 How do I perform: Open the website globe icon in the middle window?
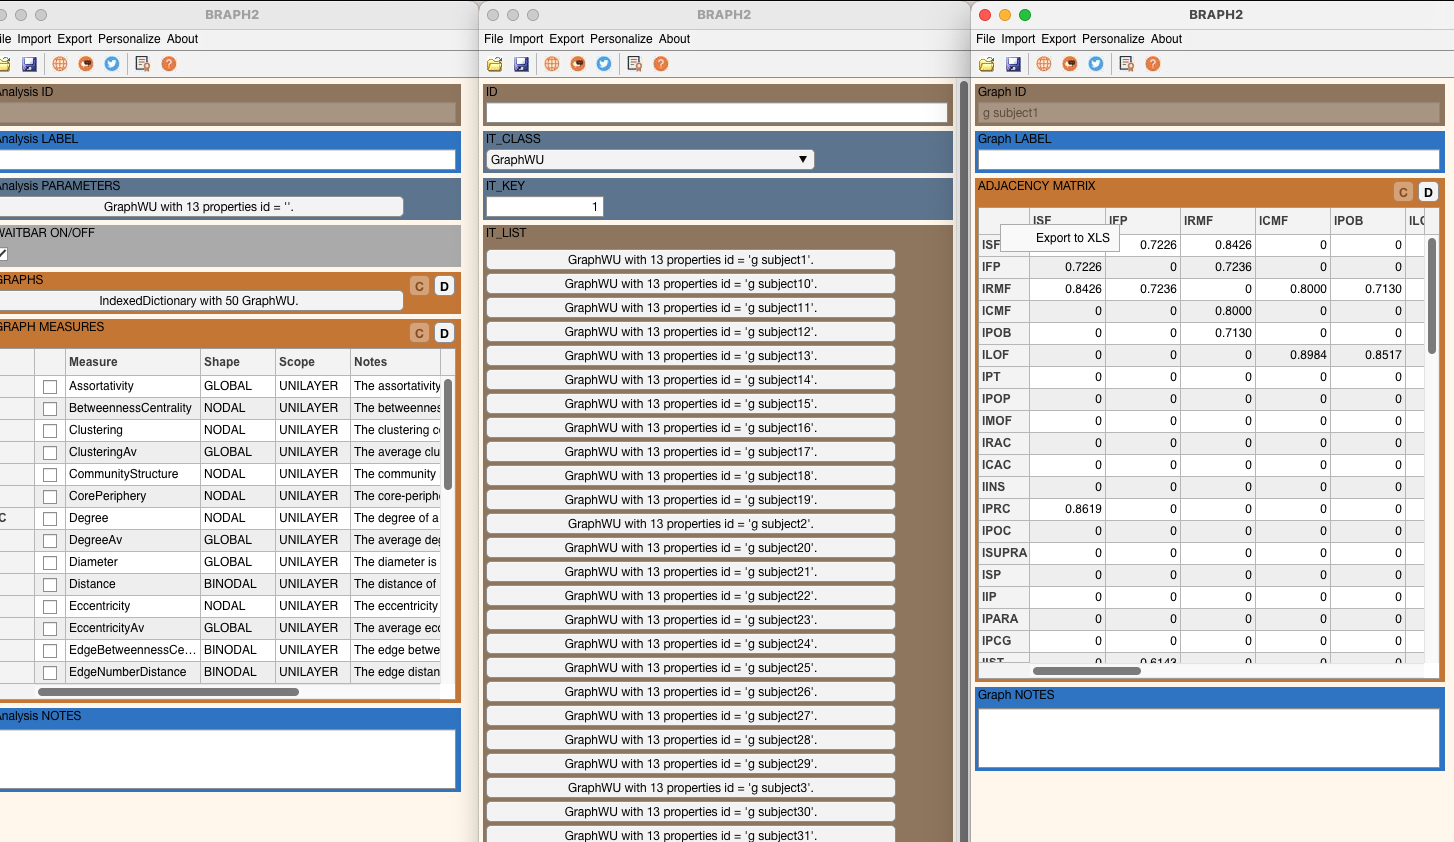coord(552,64)
